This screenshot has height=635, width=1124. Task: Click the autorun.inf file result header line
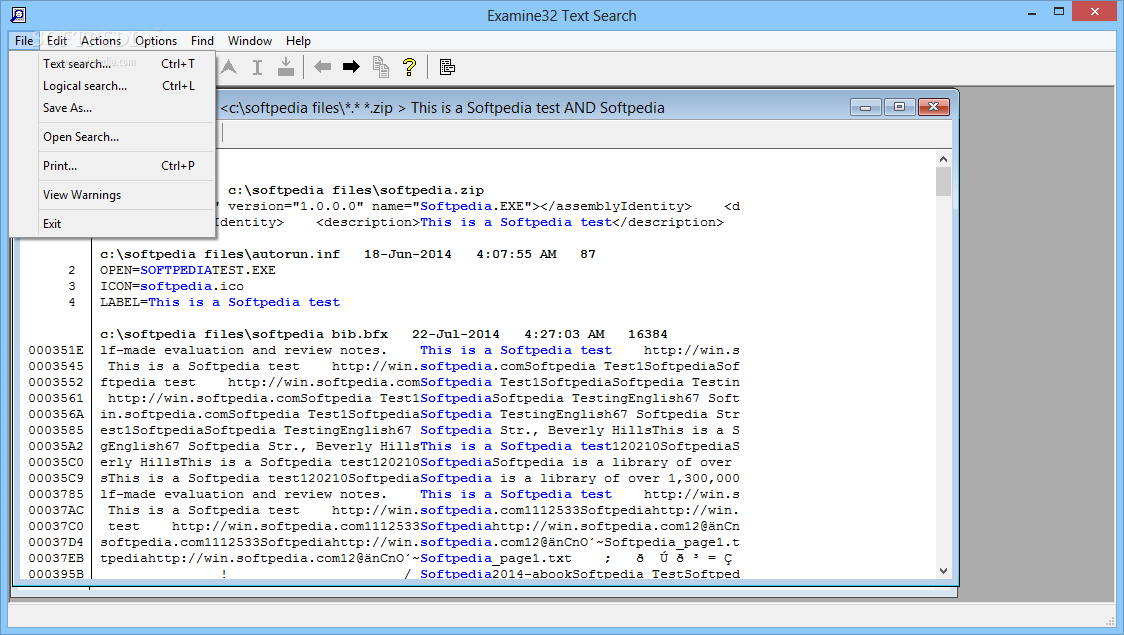tap(348, 254)
